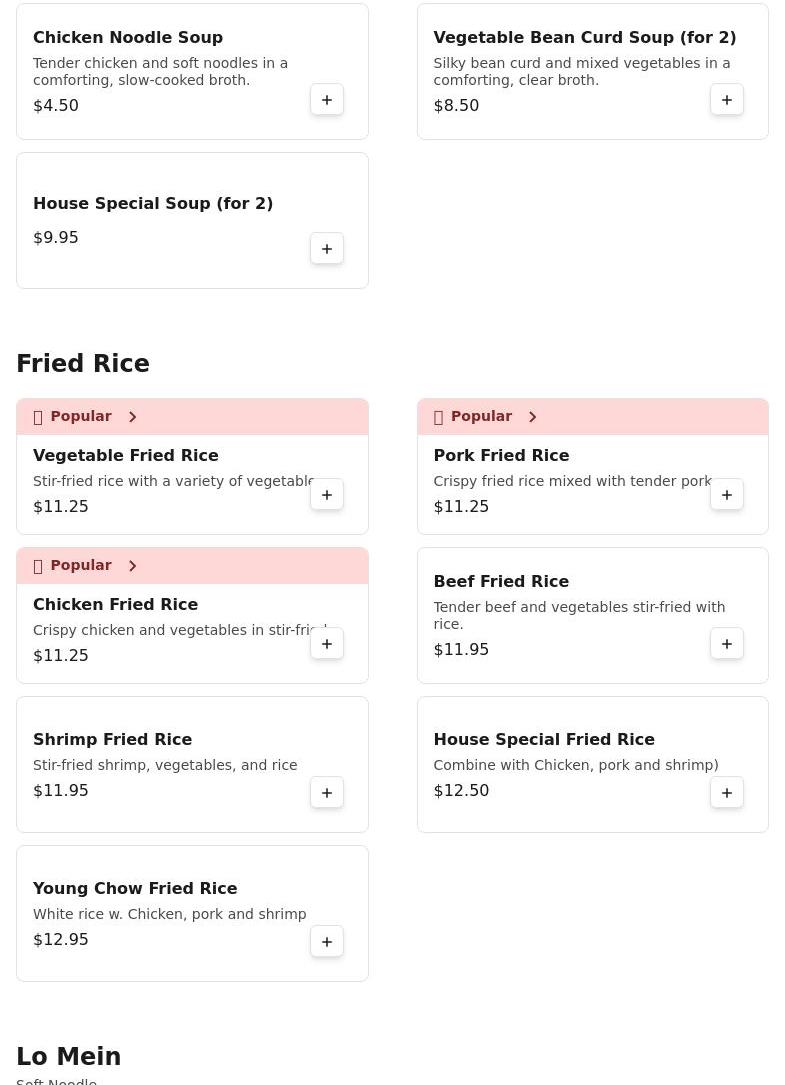This screenshot has width=785, height=1085.
Task: Select the Fried Rice section heading
Action: pos(83,364)
